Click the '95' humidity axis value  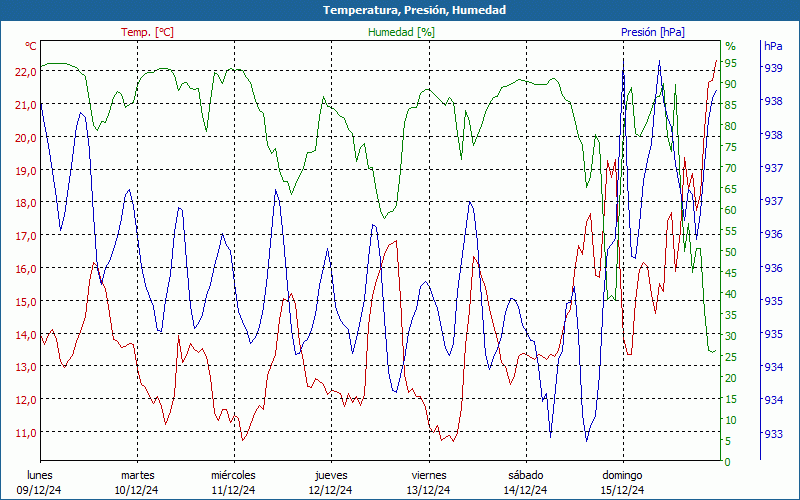tap(731, 63)
